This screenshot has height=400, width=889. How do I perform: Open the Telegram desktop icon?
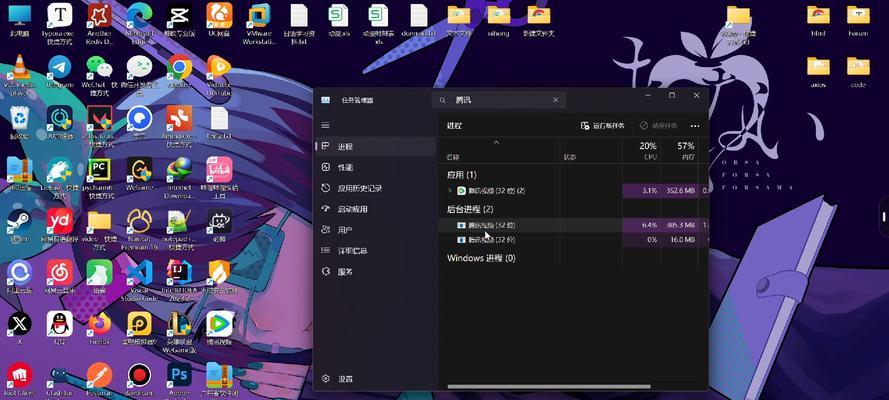click(x=59, y=67)
